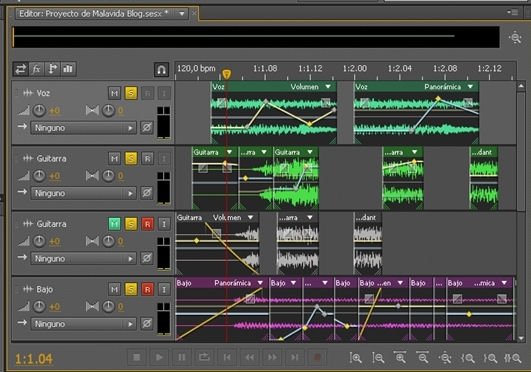Open first Bajo Panorámica clip dropdown
Viewport: 531px width, 372px height.
(260, 283)
